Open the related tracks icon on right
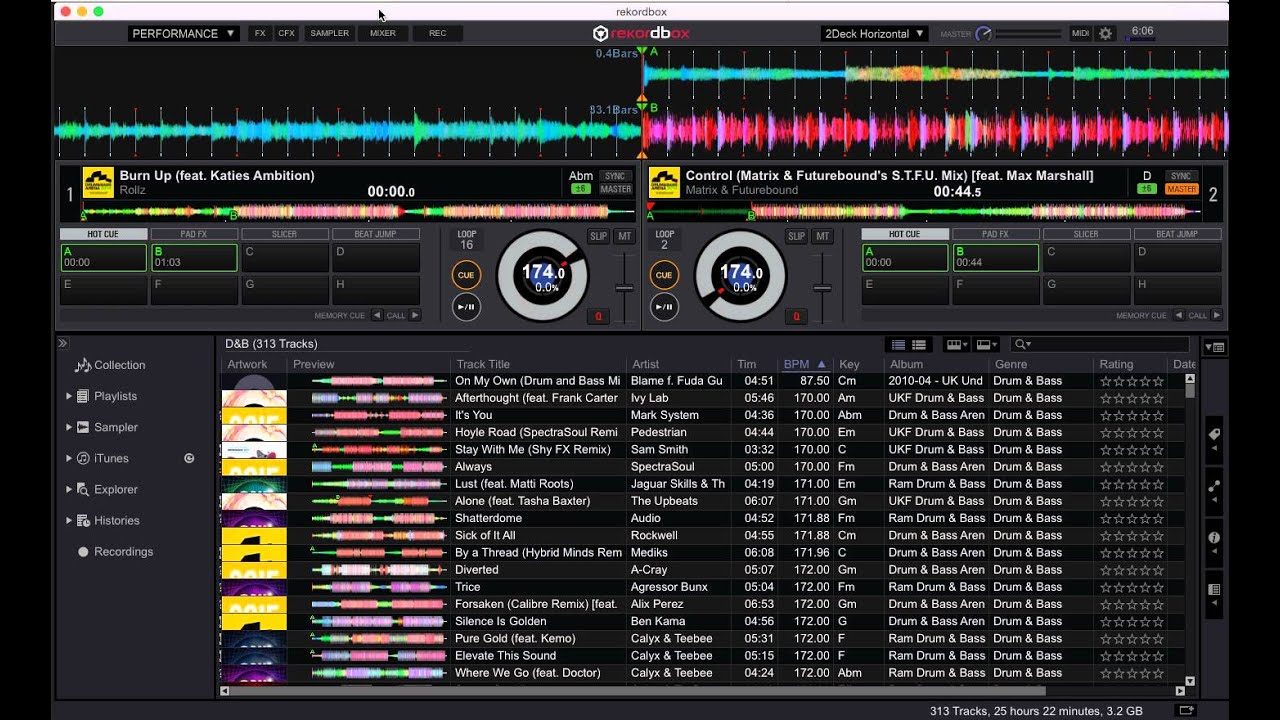Image resolution: width=1280 pixels, height=720 pixels. pyautogui.click(x=1214, y=487)
